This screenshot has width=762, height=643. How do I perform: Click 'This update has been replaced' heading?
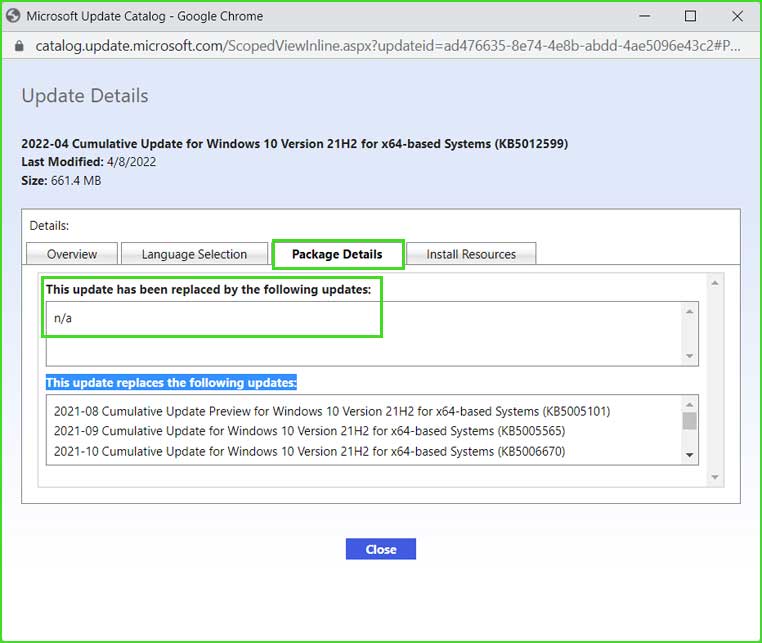pyautogui.click(x=208, y=290)
